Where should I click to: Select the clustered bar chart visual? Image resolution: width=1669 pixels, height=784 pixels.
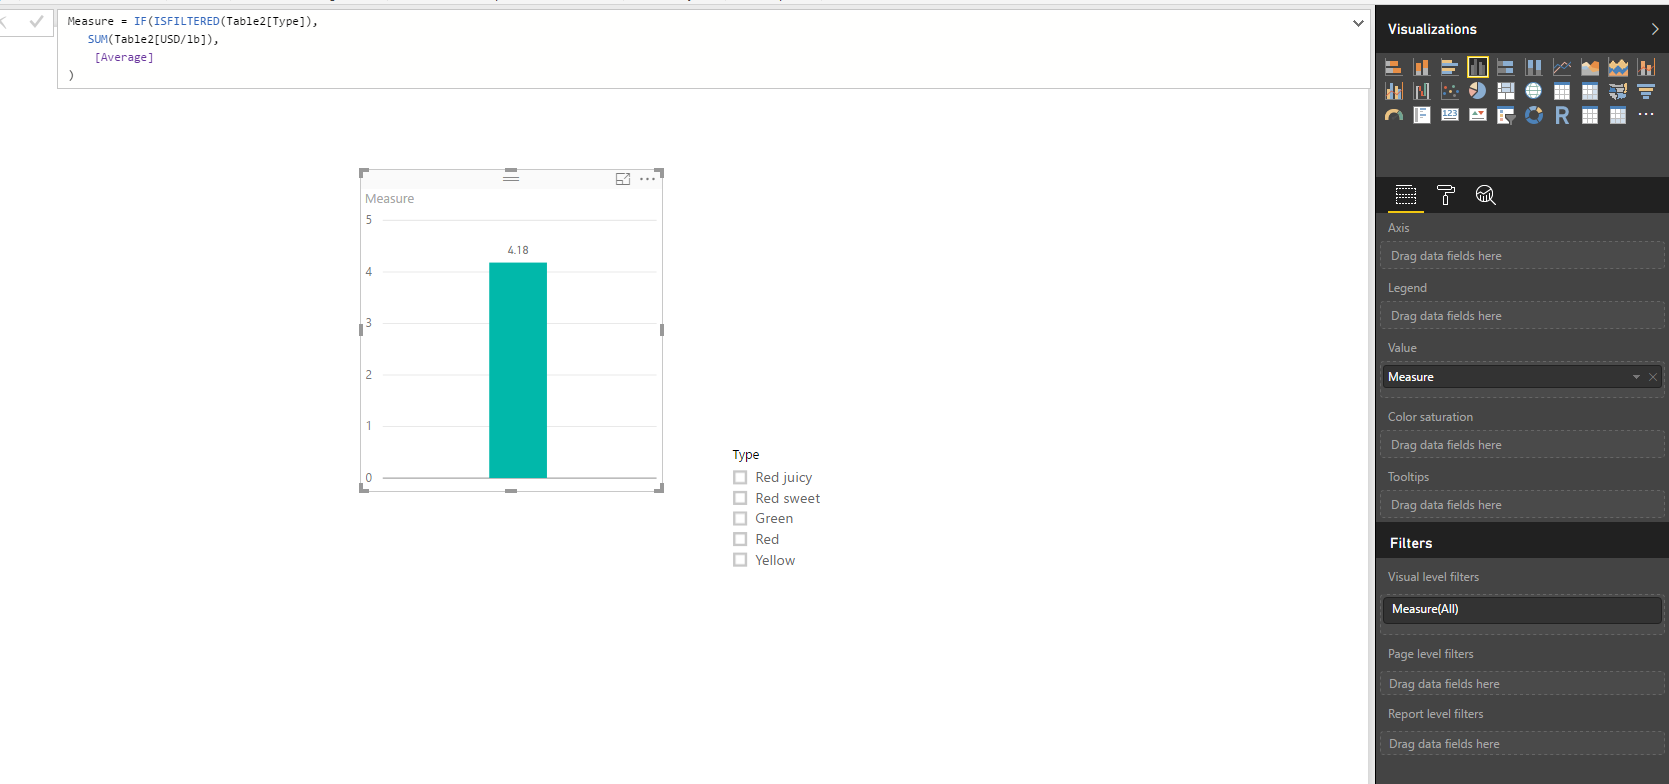(1449, 67)
